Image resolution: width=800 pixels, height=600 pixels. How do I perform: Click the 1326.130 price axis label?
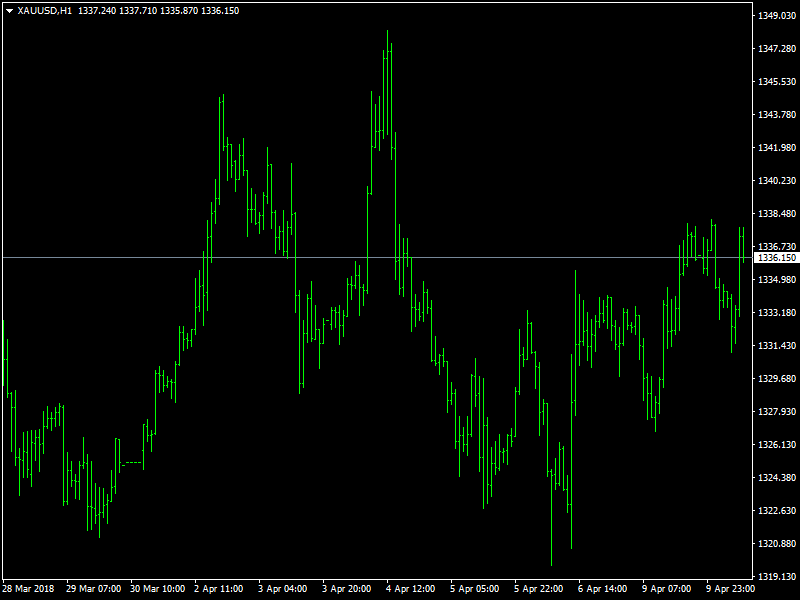coord(777,445)
